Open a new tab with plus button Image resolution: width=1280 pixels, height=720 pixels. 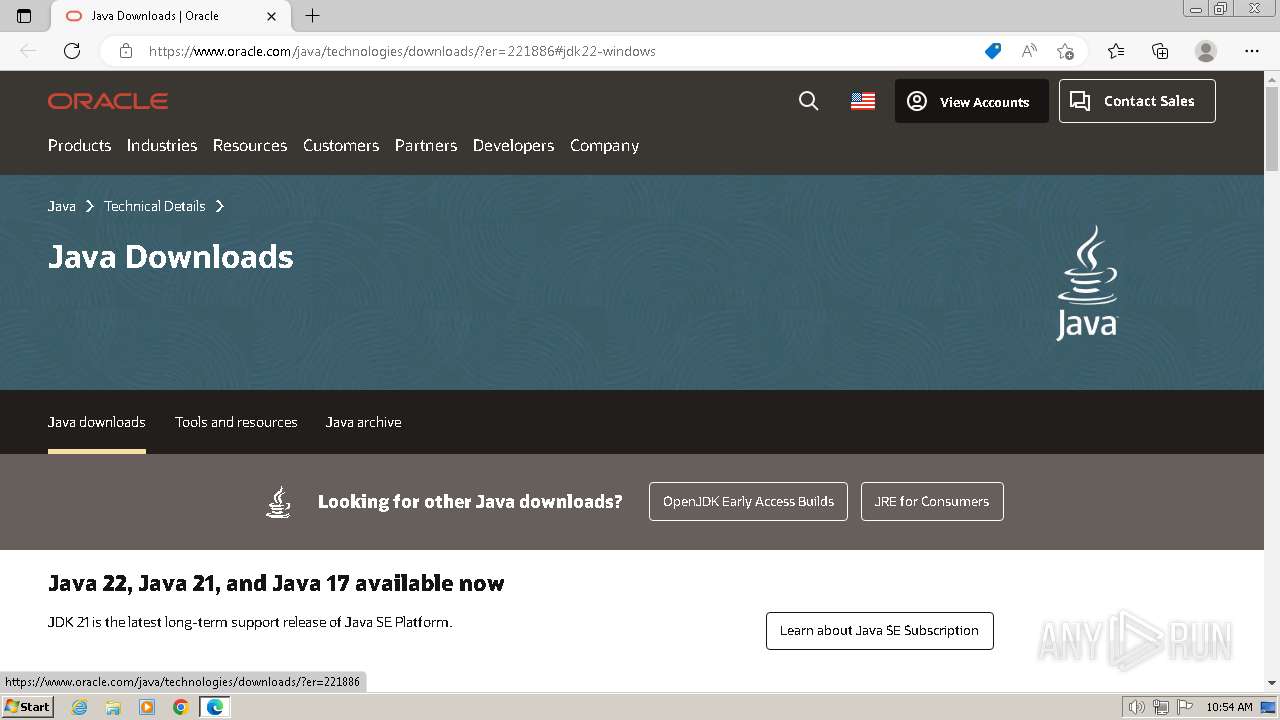(x=312, y=16)
